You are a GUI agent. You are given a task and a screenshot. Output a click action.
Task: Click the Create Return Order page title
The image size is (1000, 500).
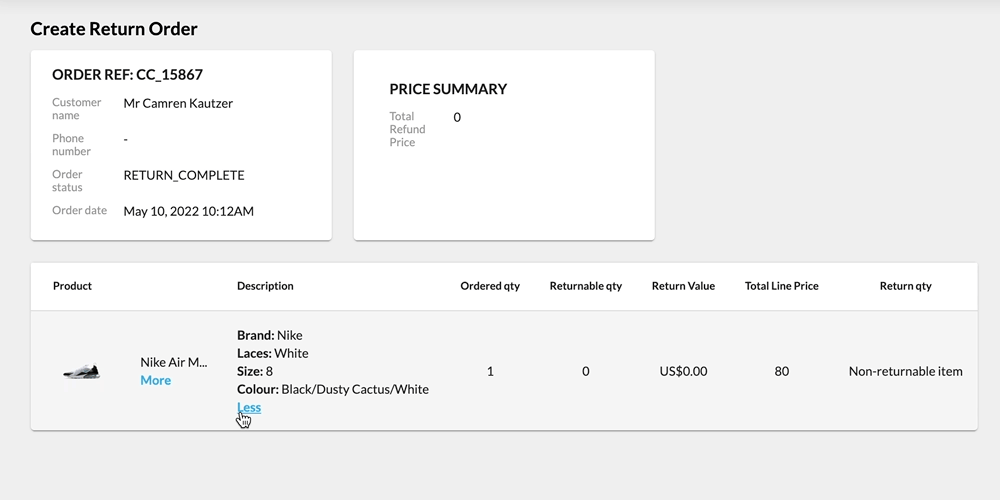(114, 29)
